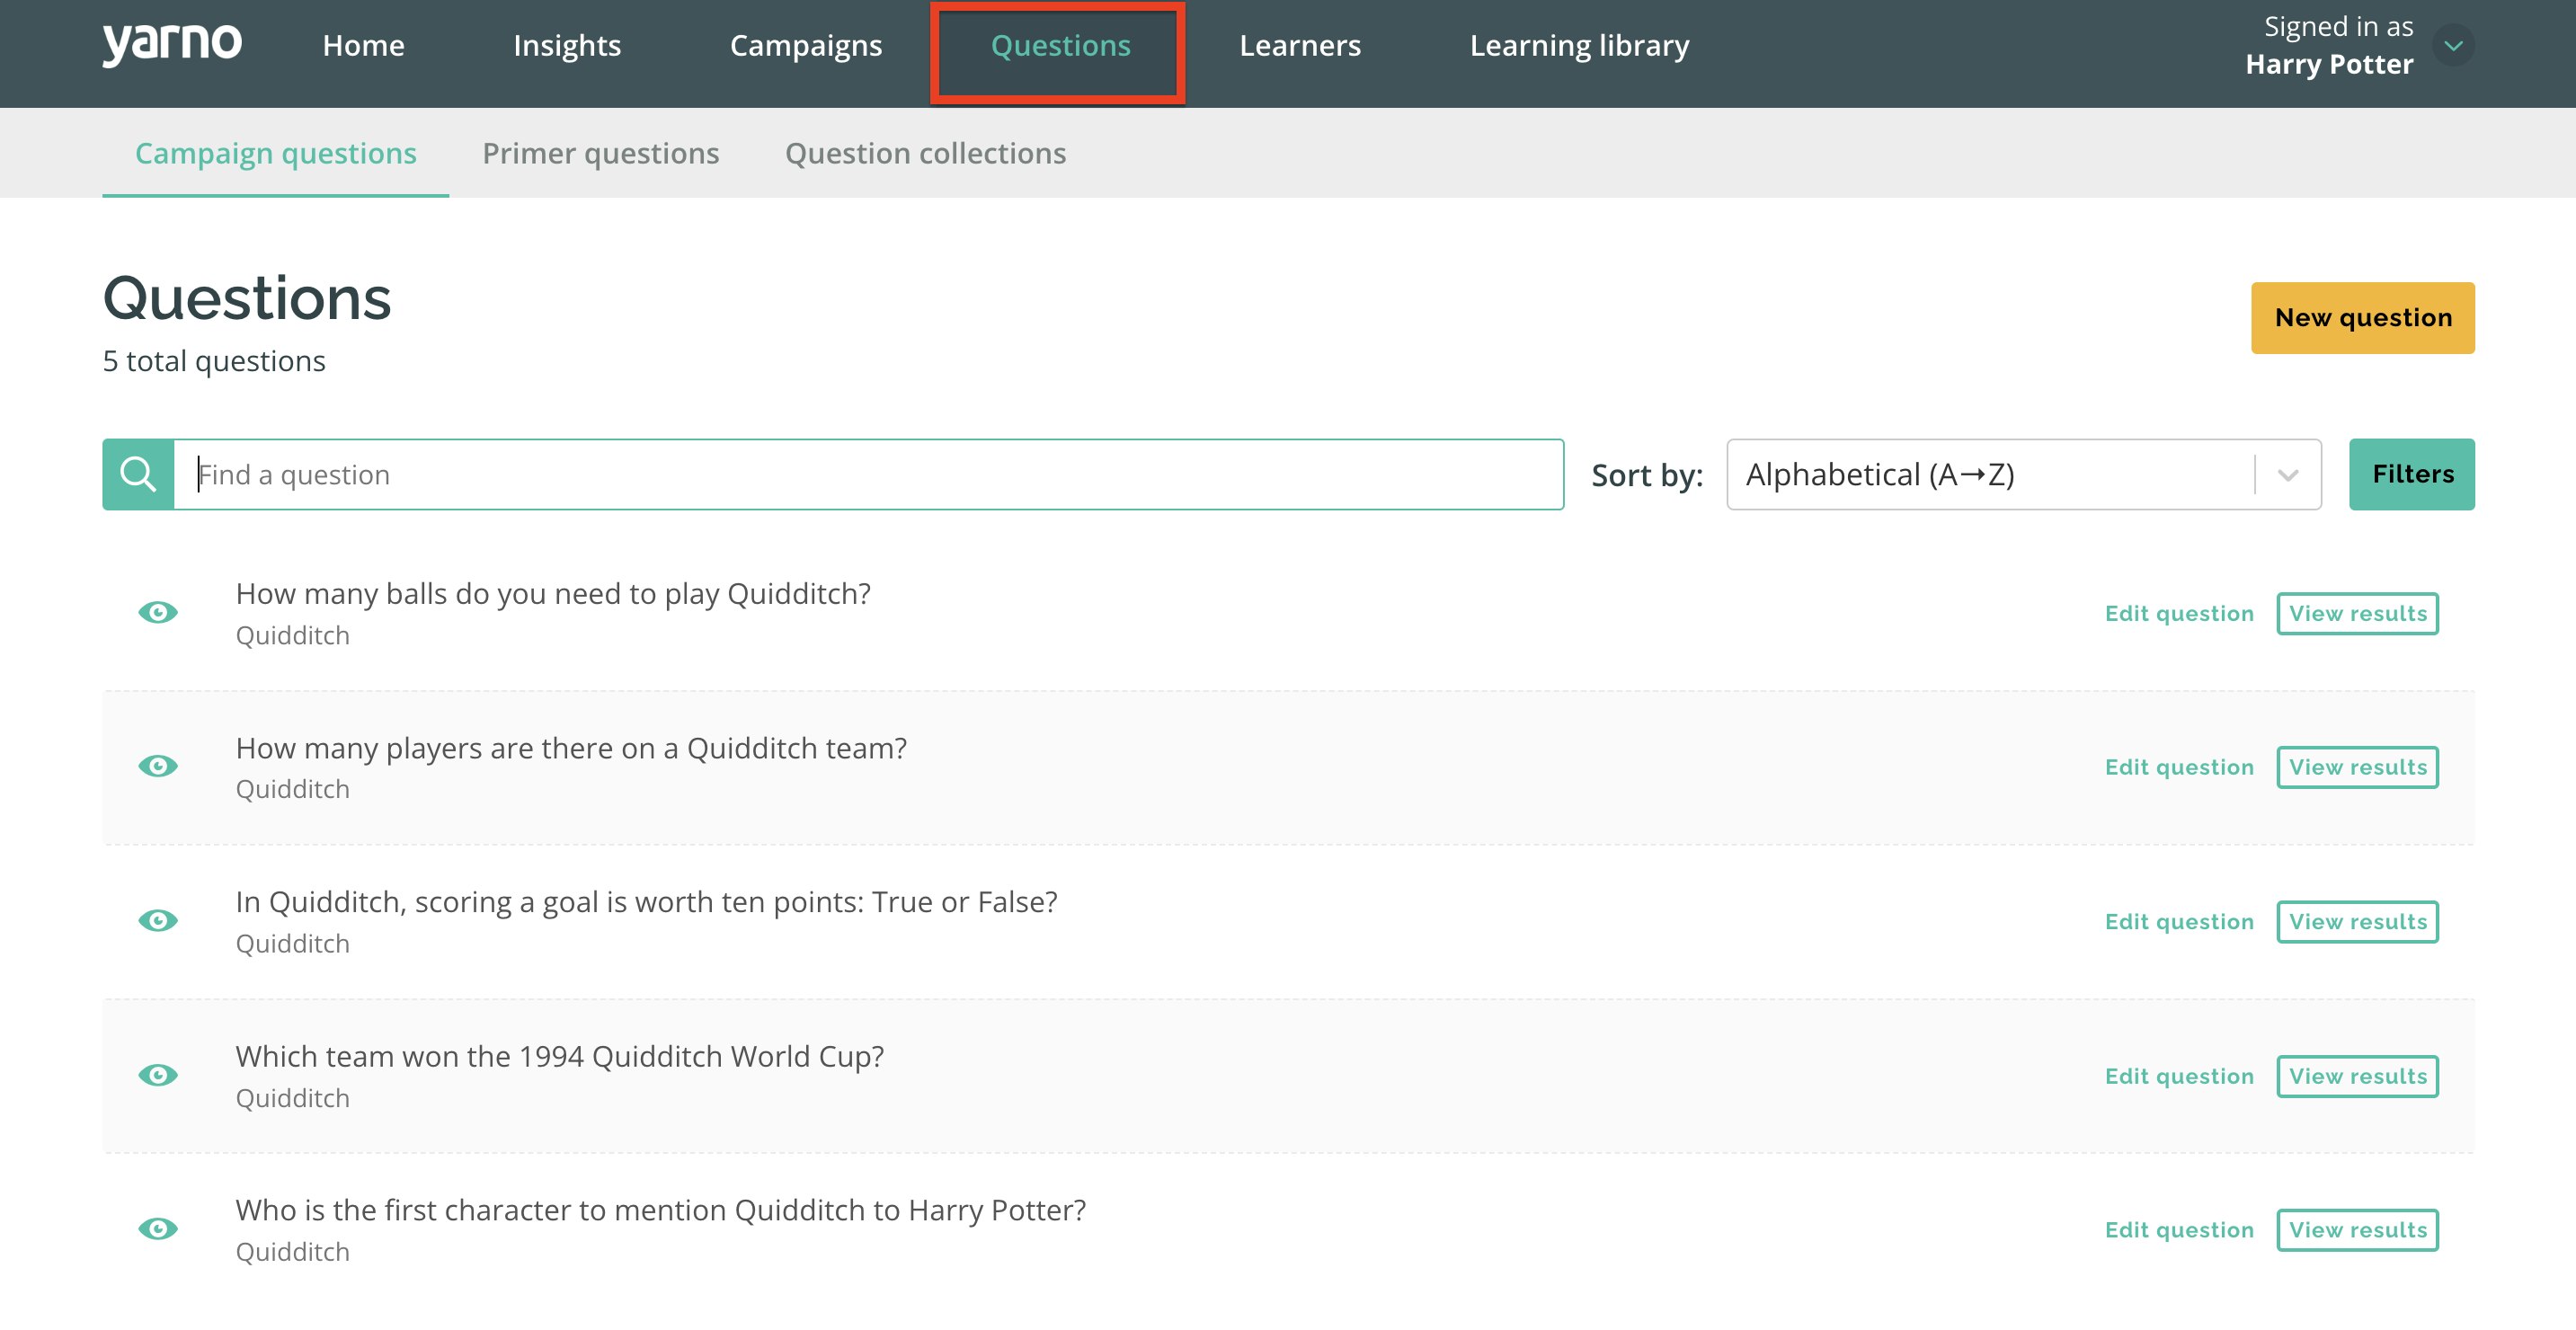Viewport: 2576px width, 1330px height.
Task: Click the New question button
Action: pos(2363,317)
